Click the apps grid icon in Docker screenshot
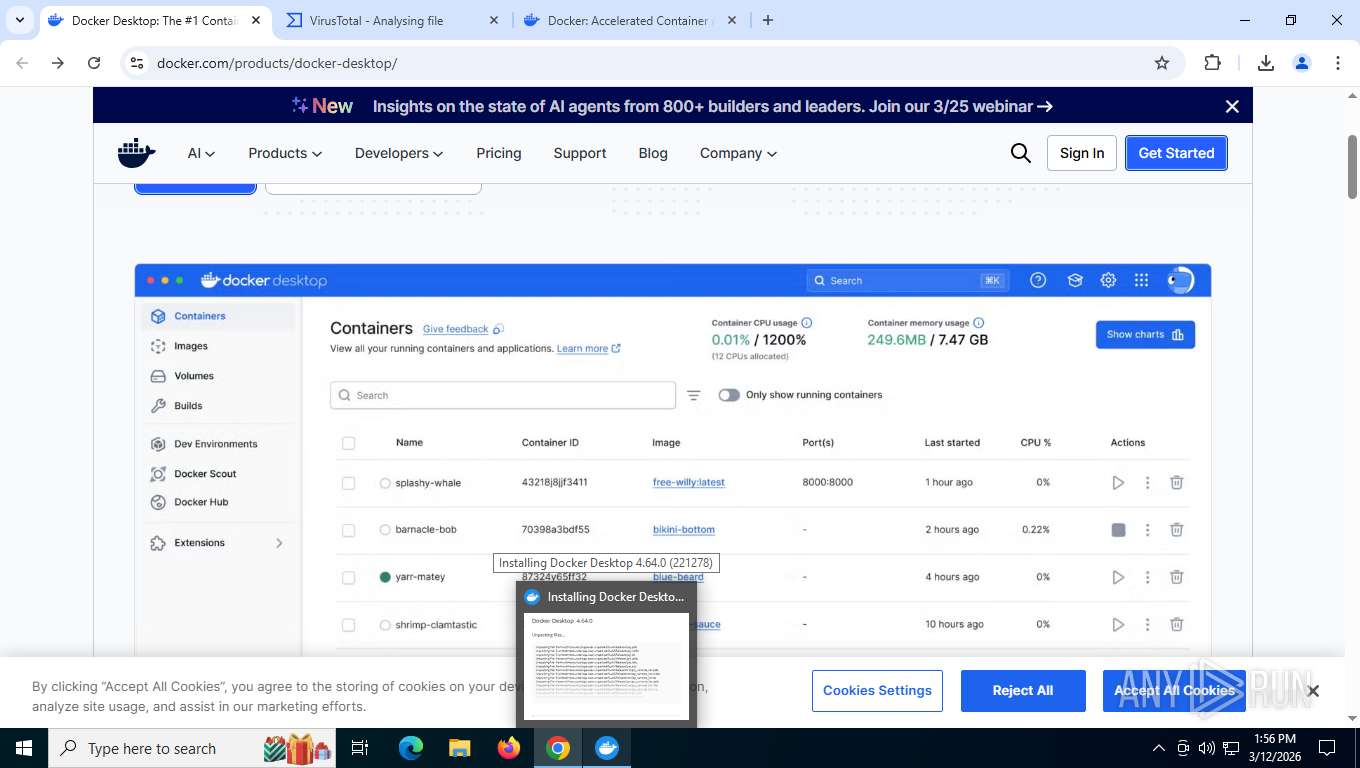The image size is (1360, 768). click(1141, 281)
